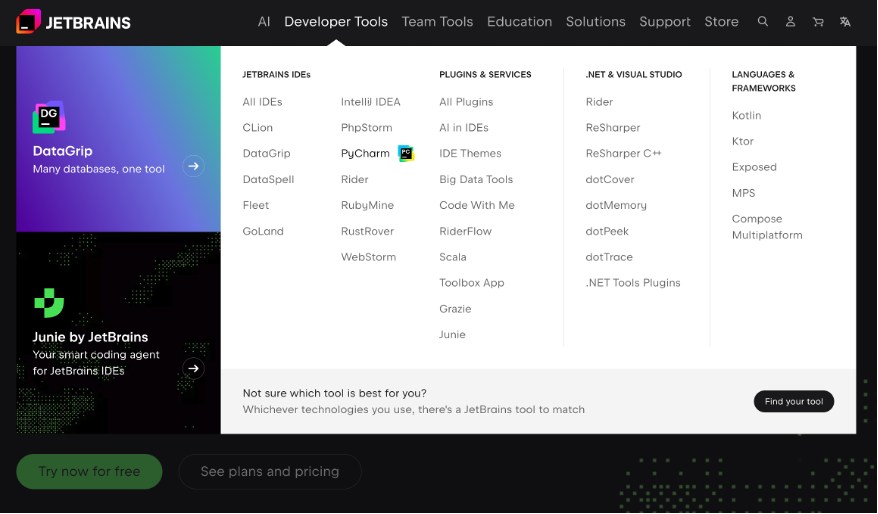This screenshot has height=514, width=878.
Task: Open the ReSharper C++ link
Action: pos(623,153)
